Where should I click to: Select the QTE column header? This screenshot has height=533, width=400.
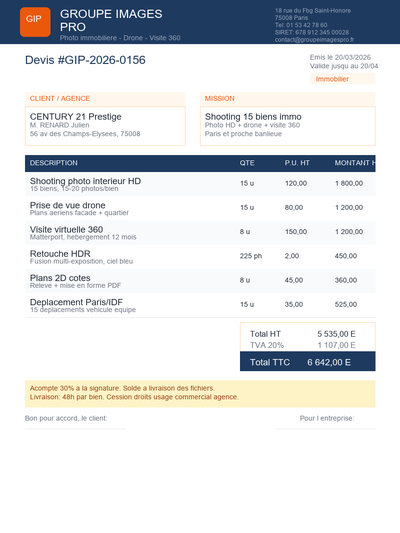pyautogui.click(x=247, y=163)
